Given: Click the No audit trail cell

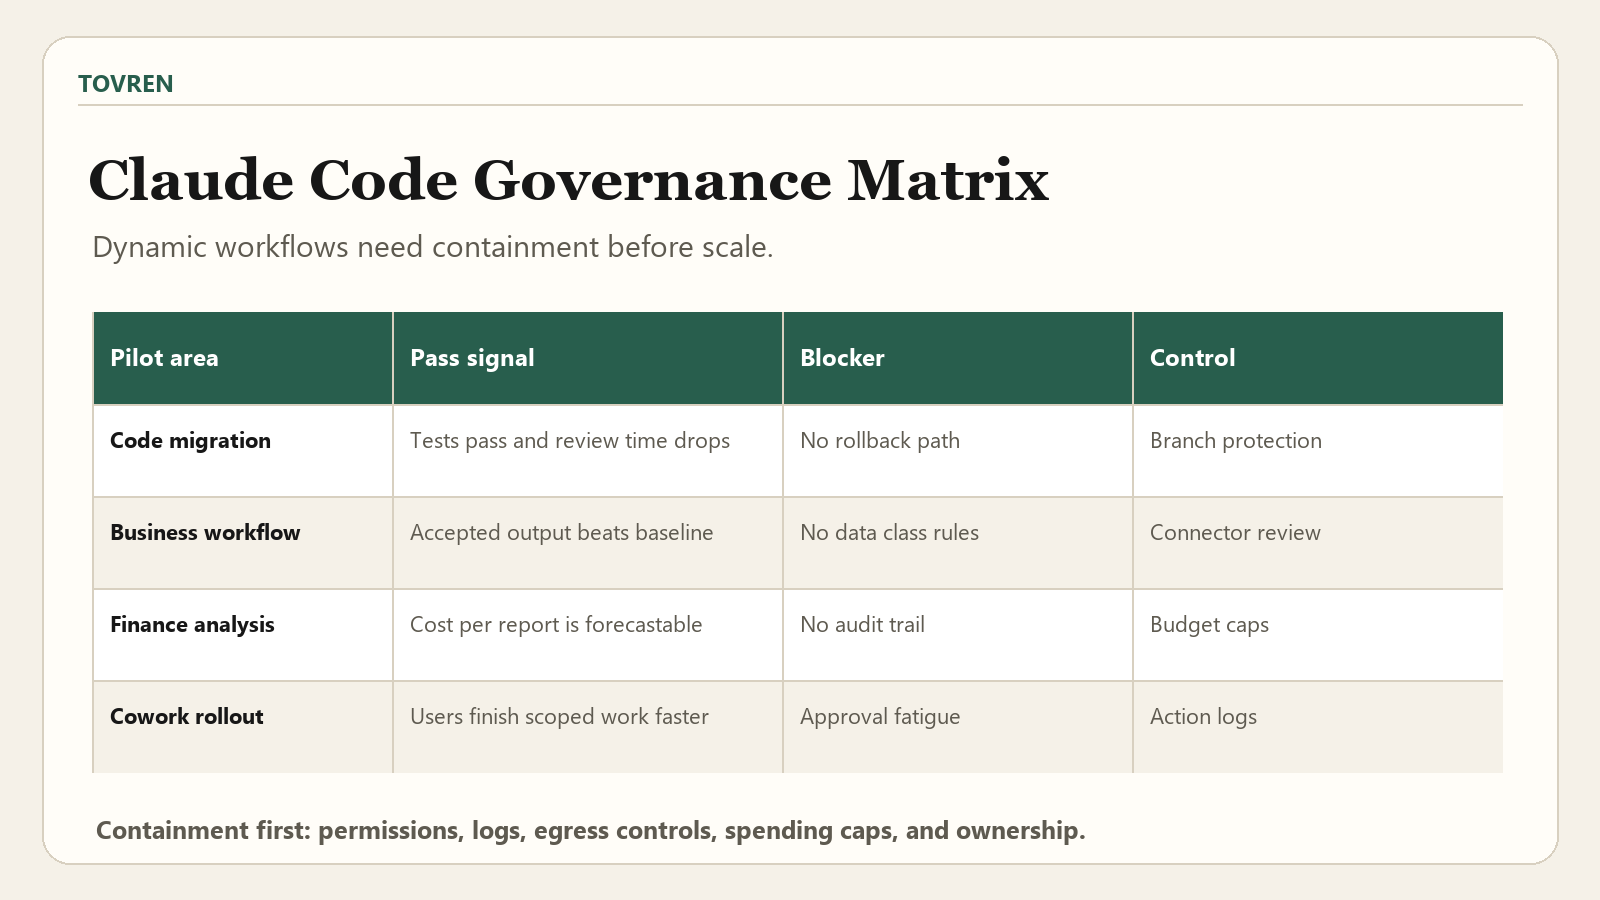Looking at the screenshot, I should pos(958,635).
